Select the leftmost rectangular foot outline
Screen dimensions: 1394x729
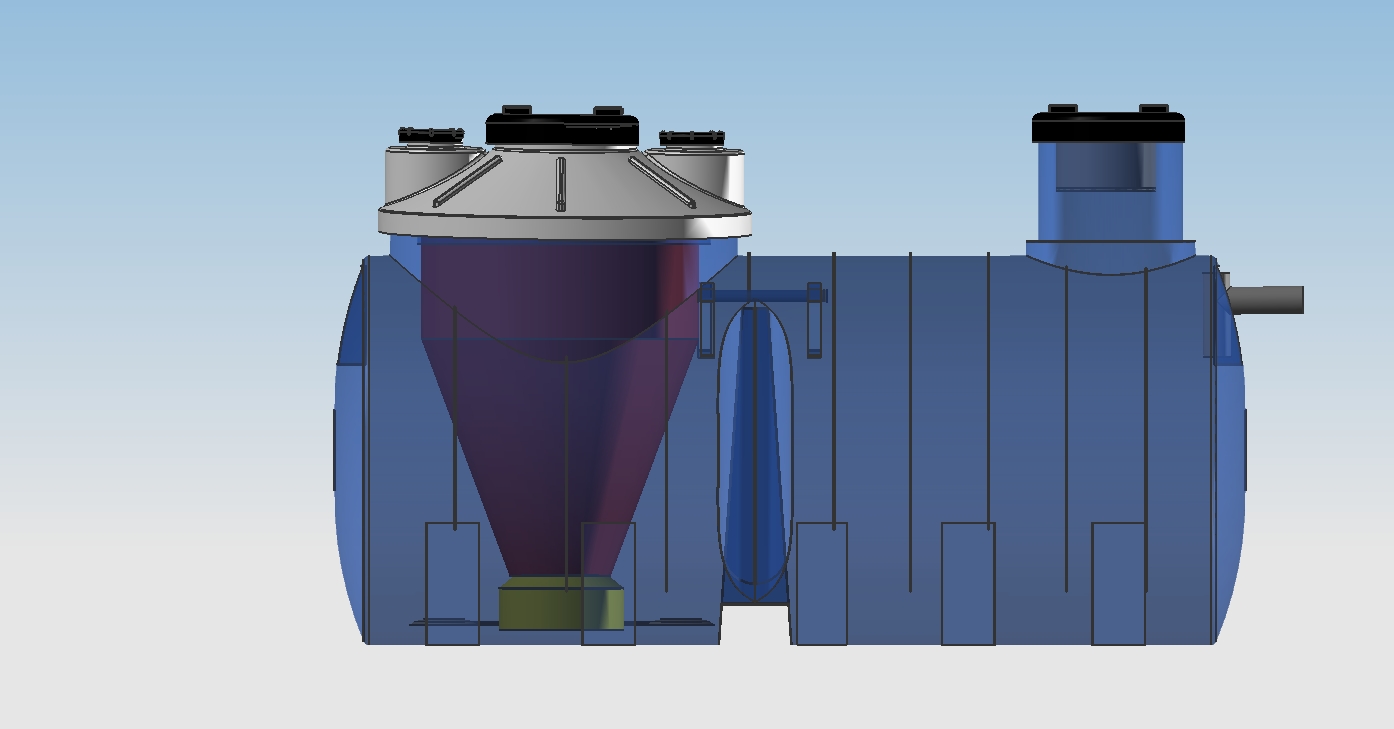(x=452, y=584)
